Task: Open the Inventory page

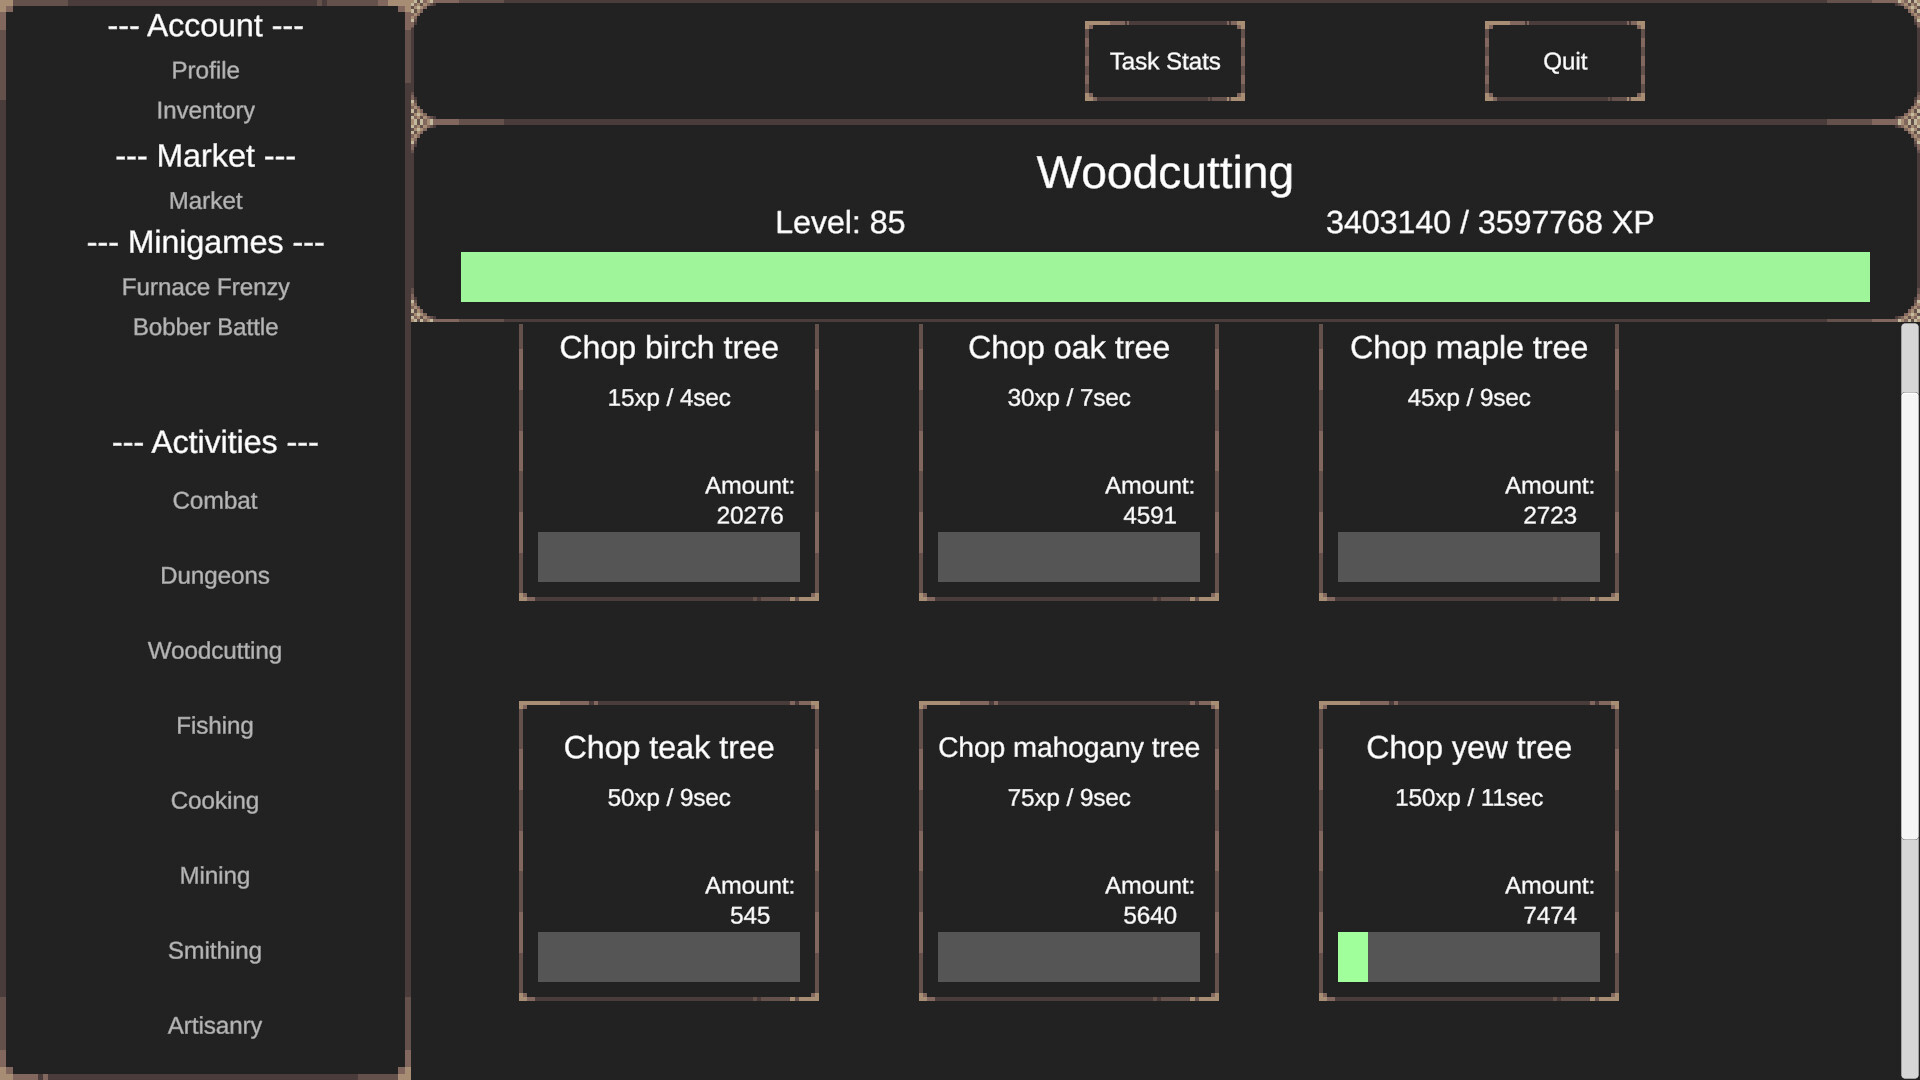Action: pyautogui.click(x=205, y=110)
